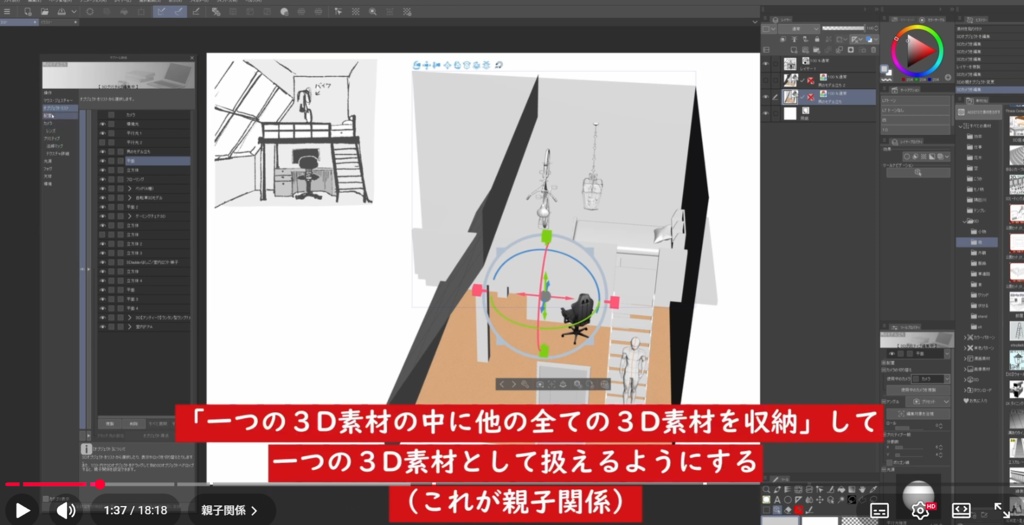
Task: Open the video settings gear
Action: tap(920, 510)
